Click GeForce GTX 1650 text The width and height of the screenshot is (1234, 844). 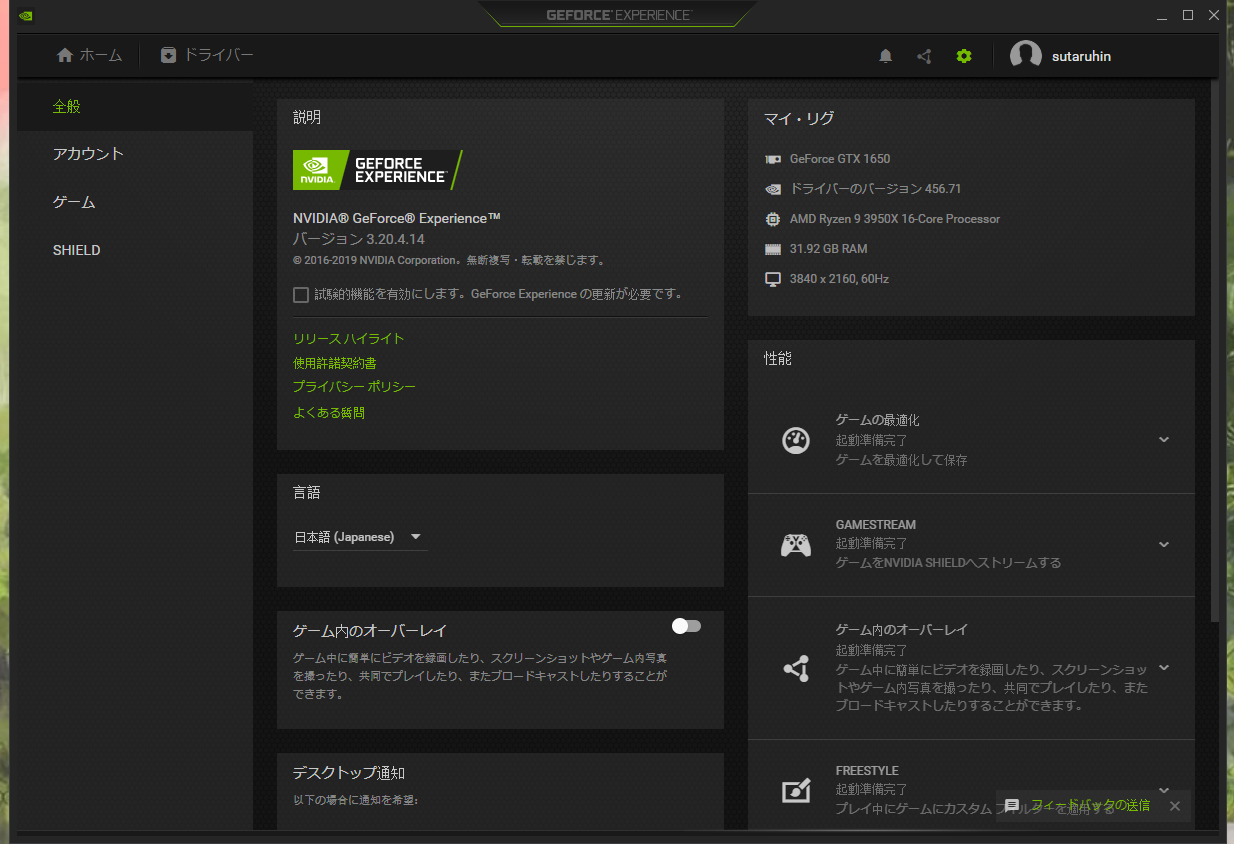[840, 159]
